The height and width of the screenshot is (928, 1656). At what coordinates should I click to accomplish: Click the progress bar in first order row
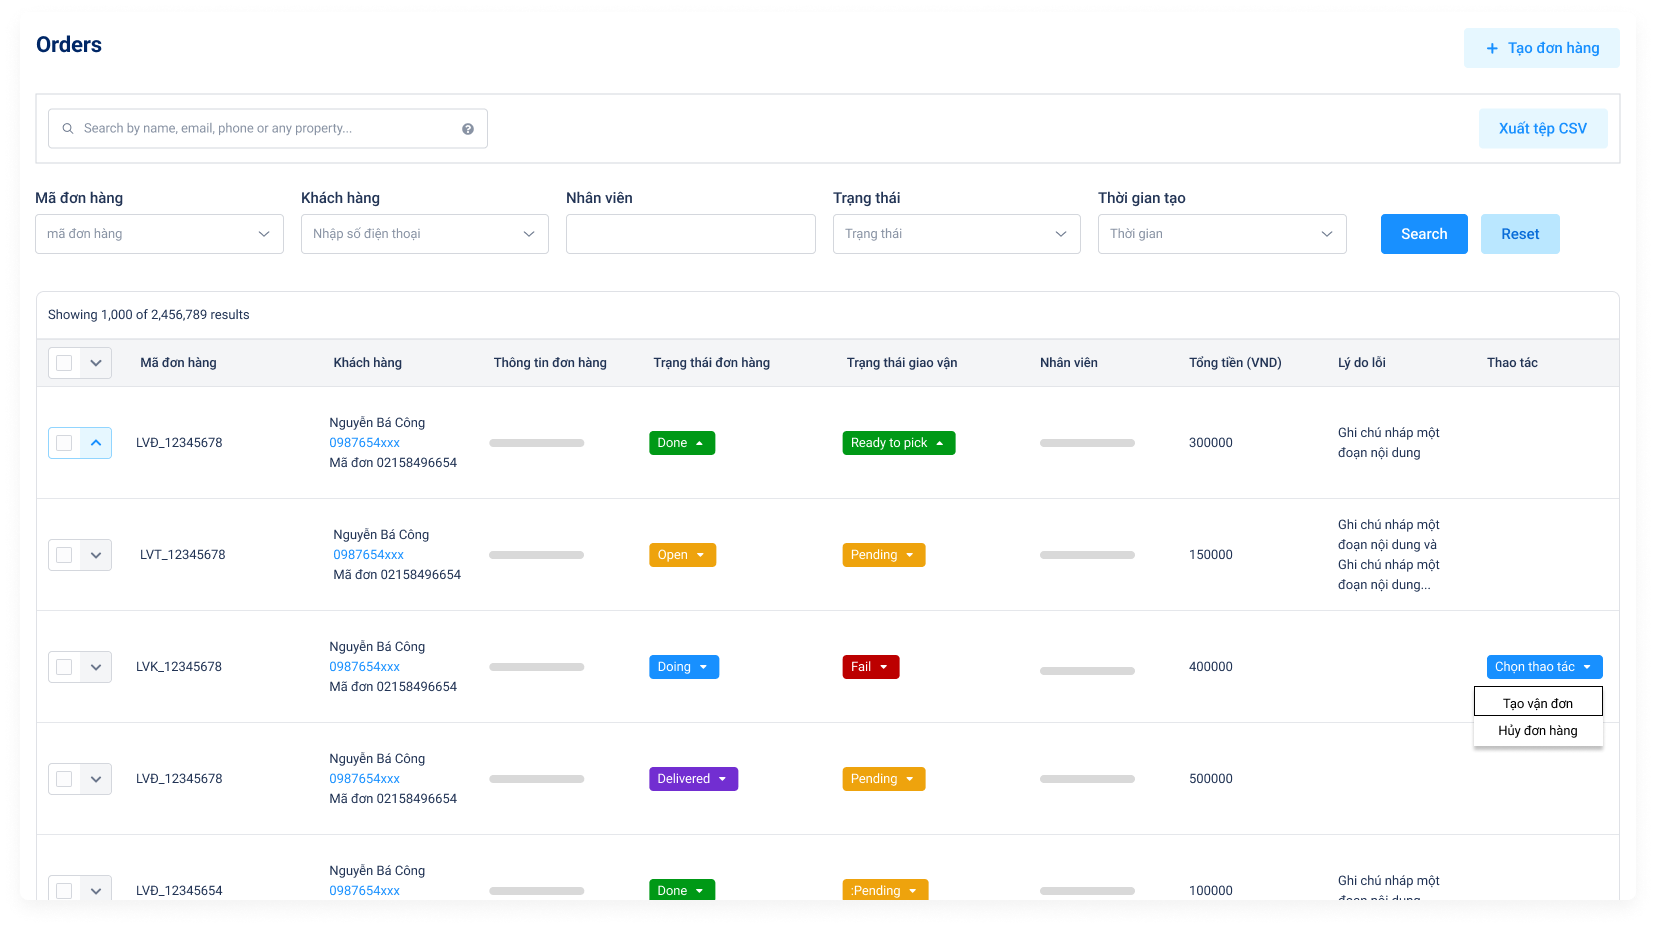coord(536,442)
